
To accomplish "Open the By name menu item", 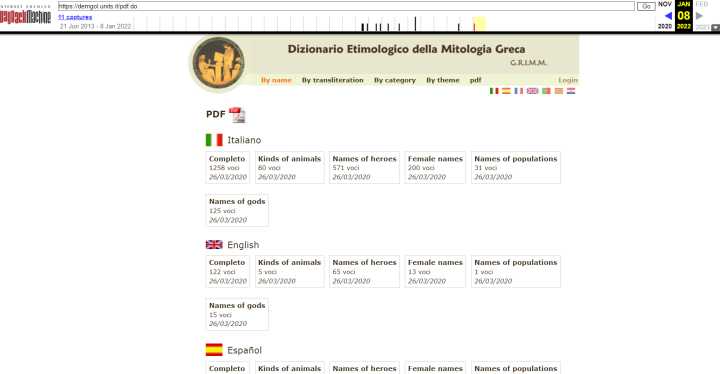I will (x=276, y=80).
